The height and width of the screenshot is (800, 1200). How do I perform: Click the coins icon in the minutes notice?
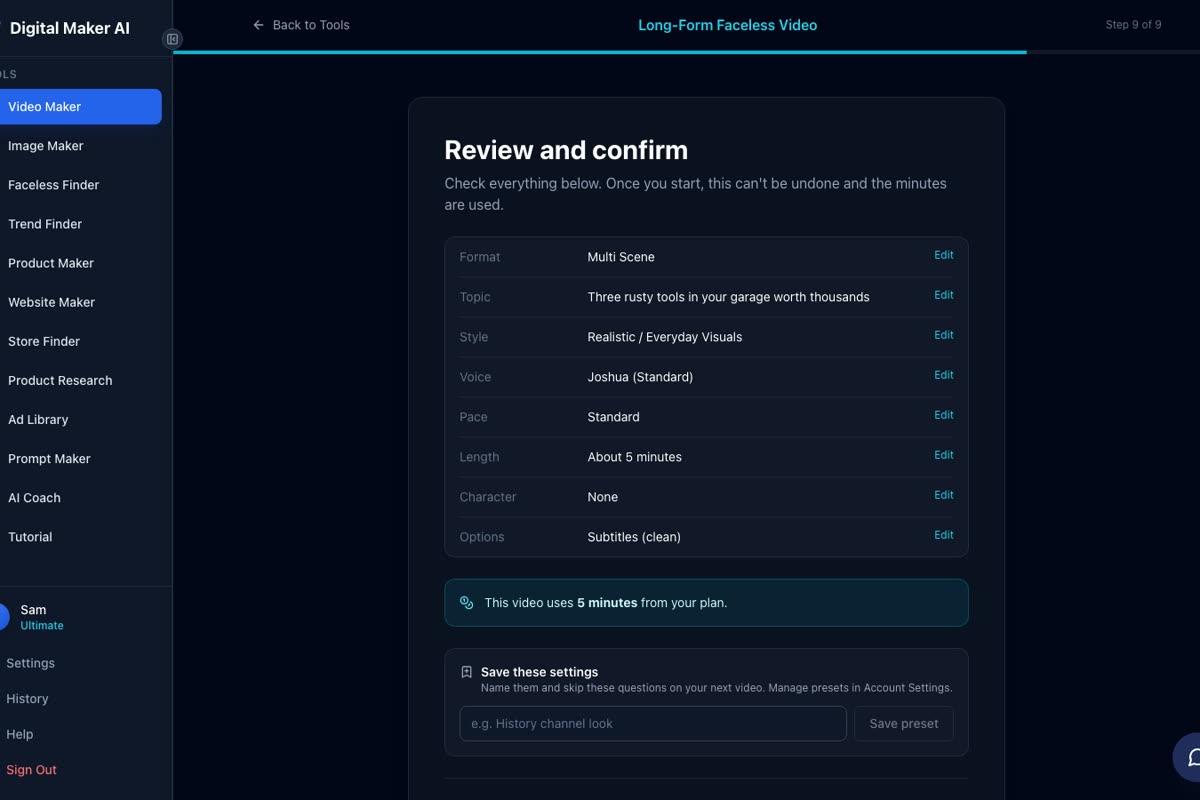466,603
